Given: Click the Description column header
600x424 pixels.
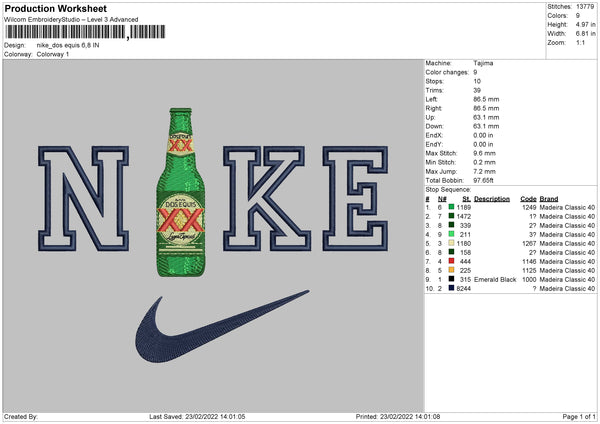Looking at the screenshot, I should click(x=492, y=199).
